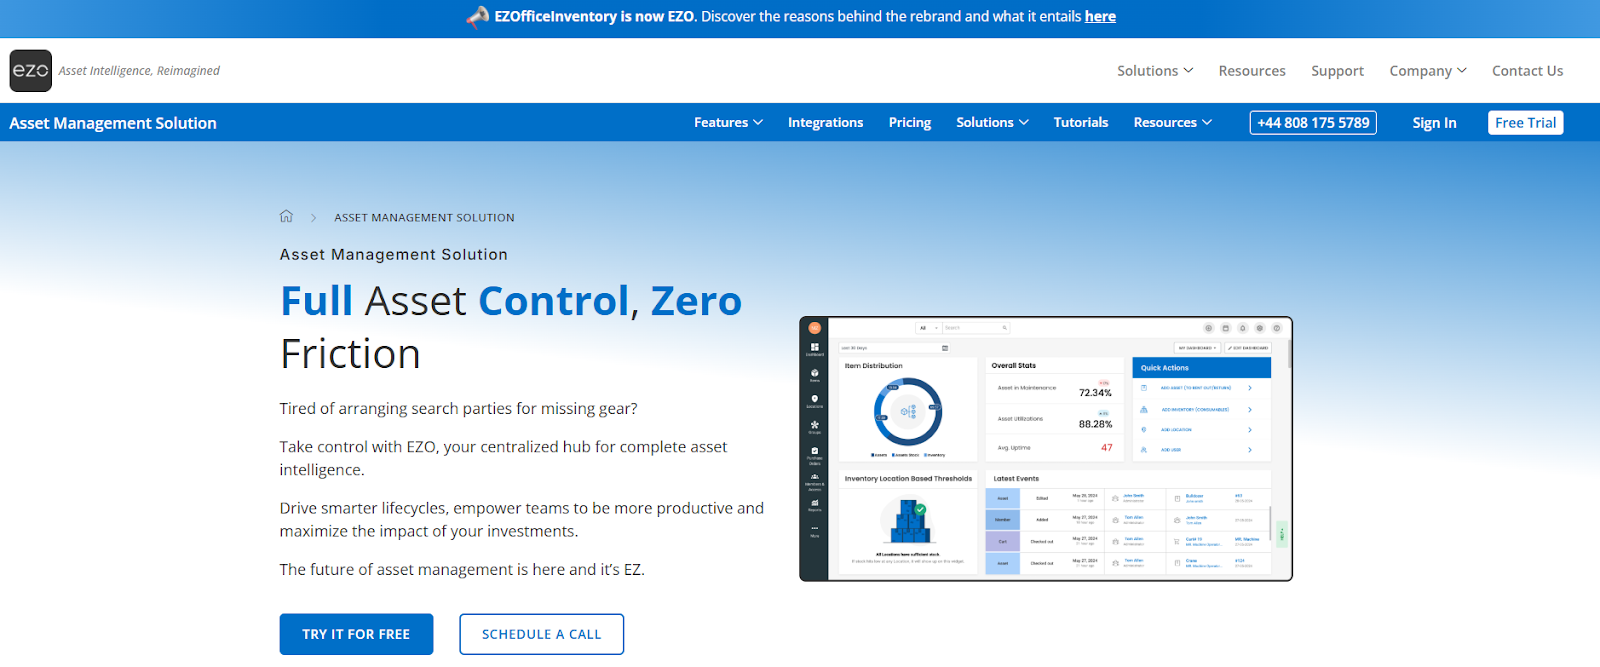Click the Locations pin icon in preview sidebar
Screen dimensions: 1600x667
pyautogui.click(x=815, y=400)
